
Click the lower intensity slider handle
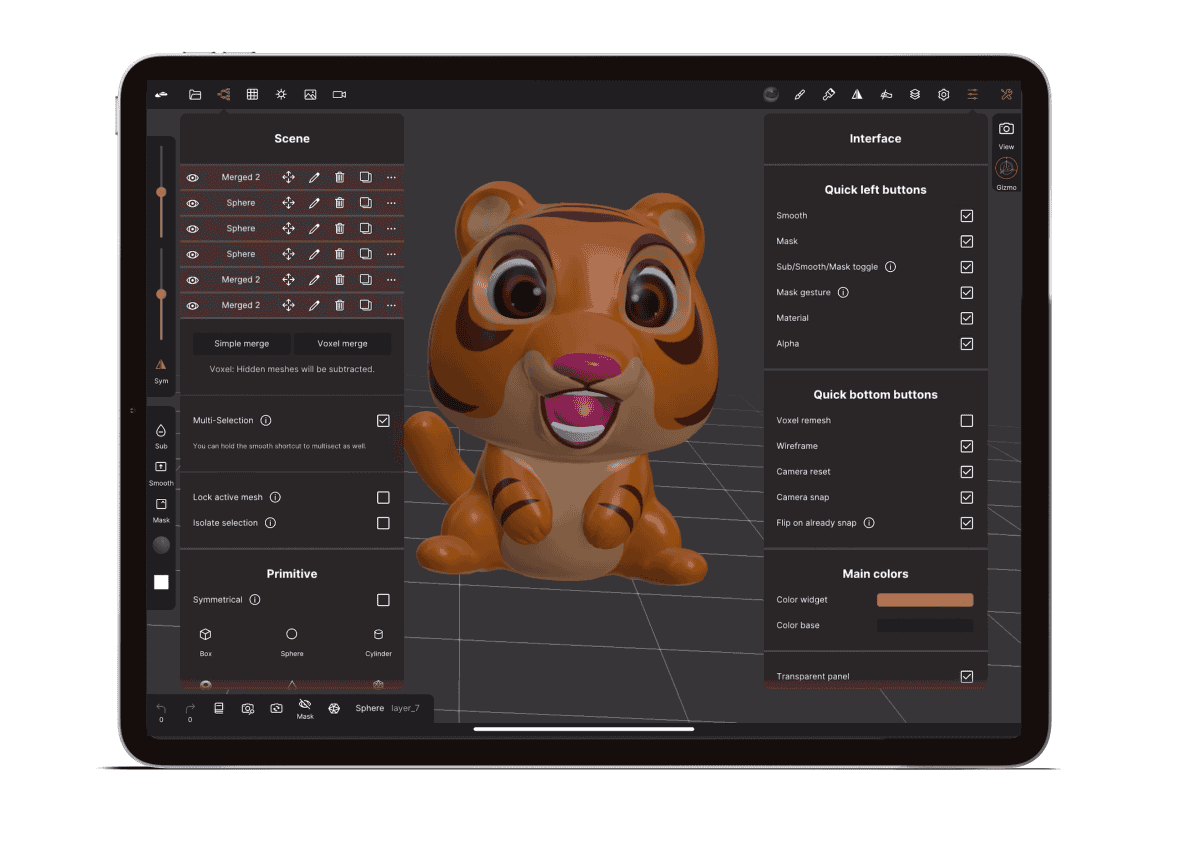click(161, 294)
